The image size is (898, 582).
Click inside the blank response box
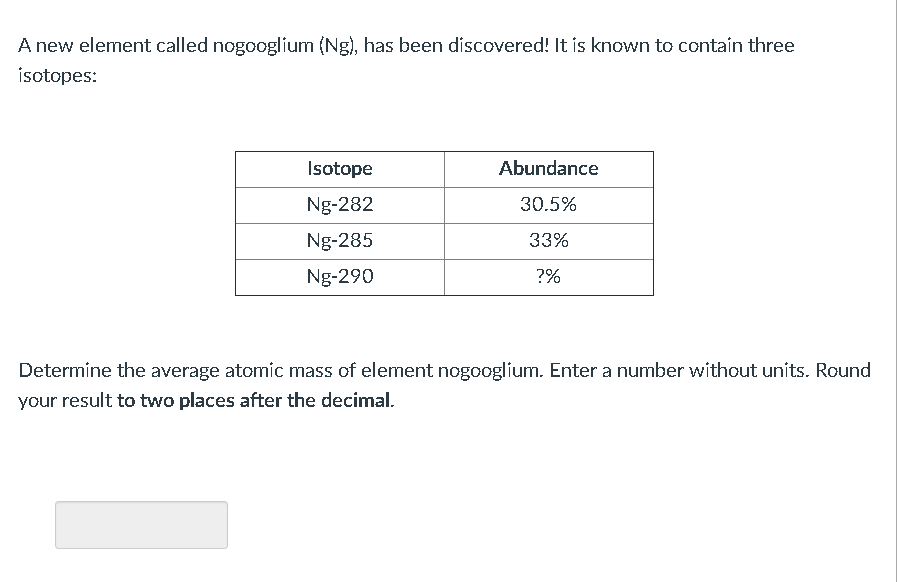(140, 524)
